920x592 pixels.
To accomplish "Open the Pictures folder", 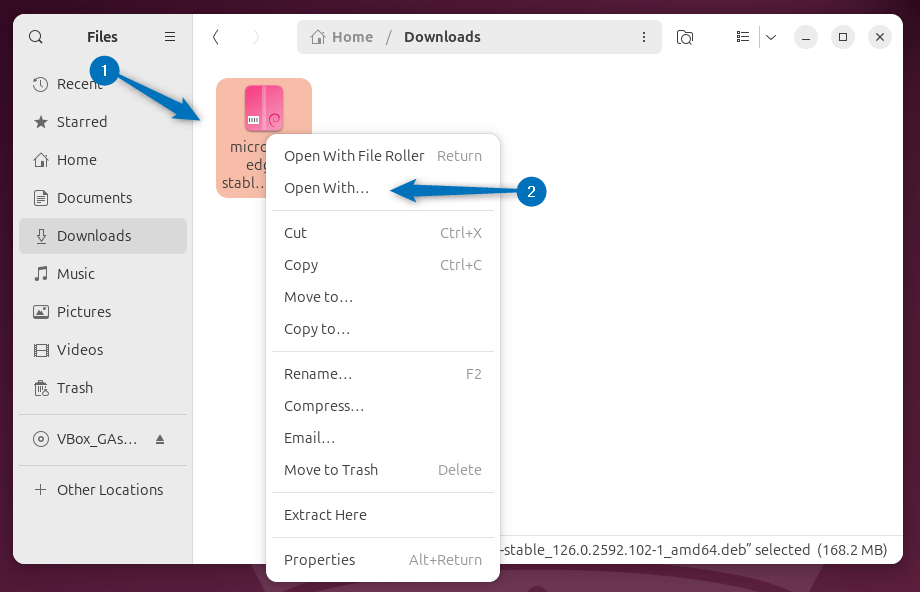I will [89, 311].
